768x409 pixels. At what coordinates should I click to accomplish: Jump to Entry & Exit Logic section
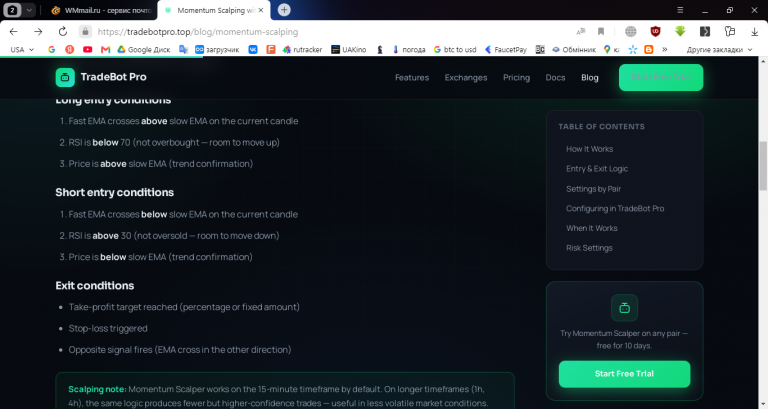(x=597, y=168)
